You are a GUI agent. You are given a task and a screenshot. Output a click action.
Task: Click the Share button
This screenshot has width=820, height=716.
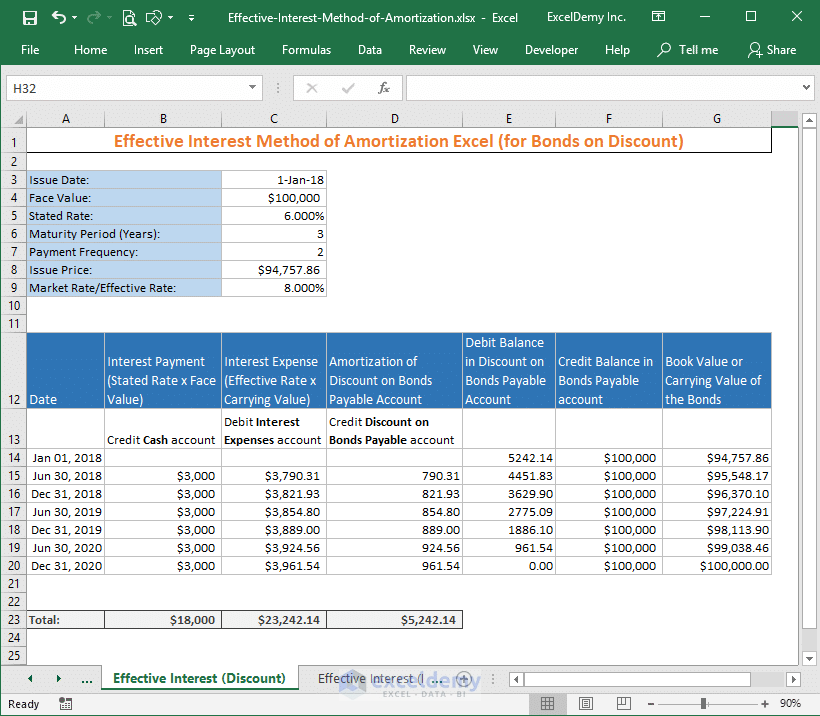771,50
